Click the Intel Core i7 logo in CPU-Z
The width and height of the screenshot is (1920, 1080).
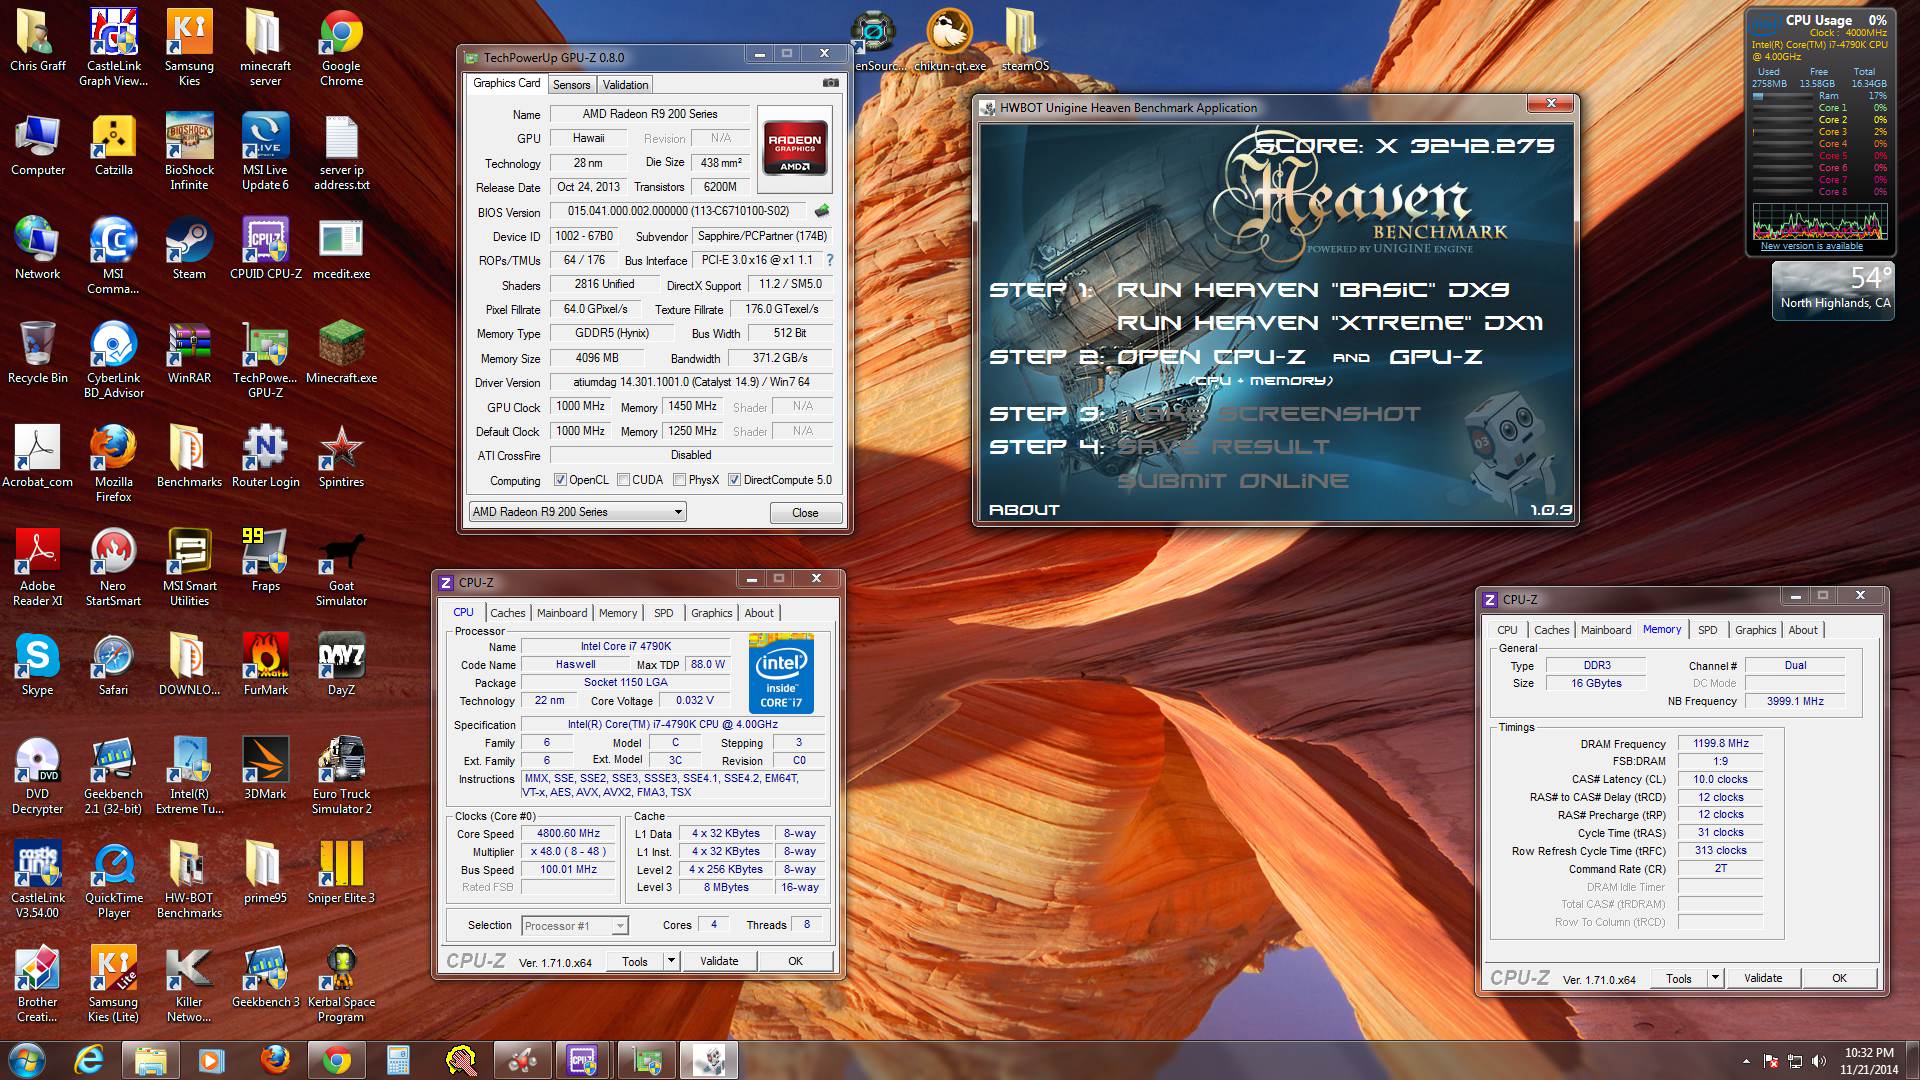coord(781,672)
